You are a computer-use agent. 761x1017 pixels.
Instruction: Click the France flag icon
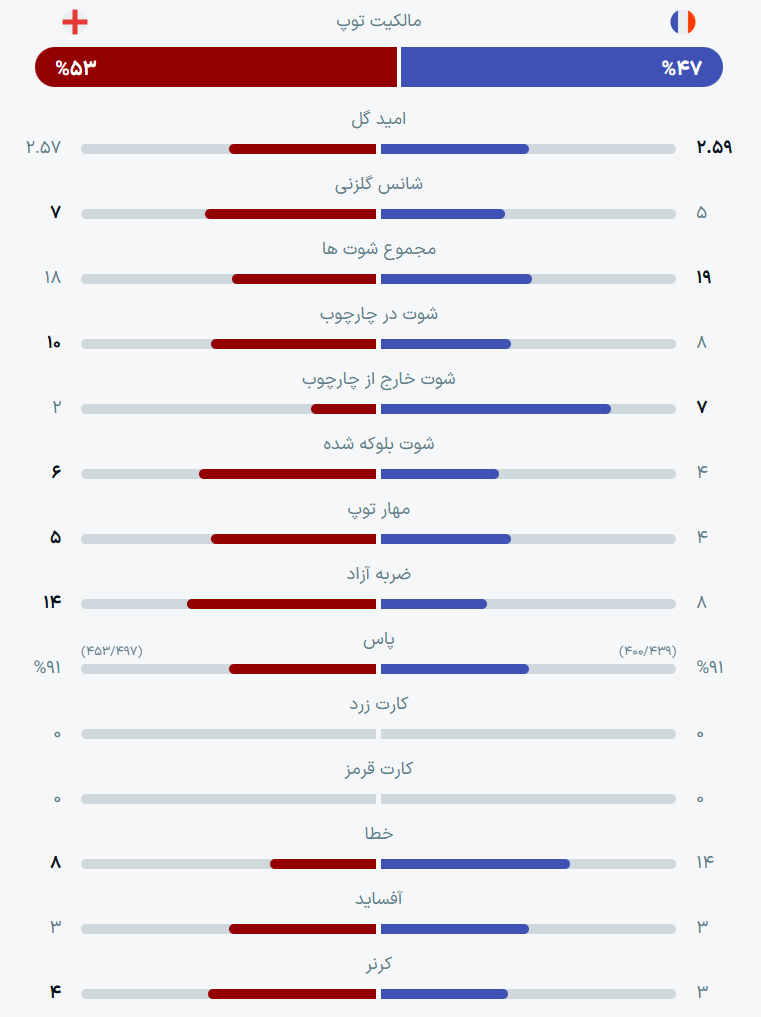[682, 22]
